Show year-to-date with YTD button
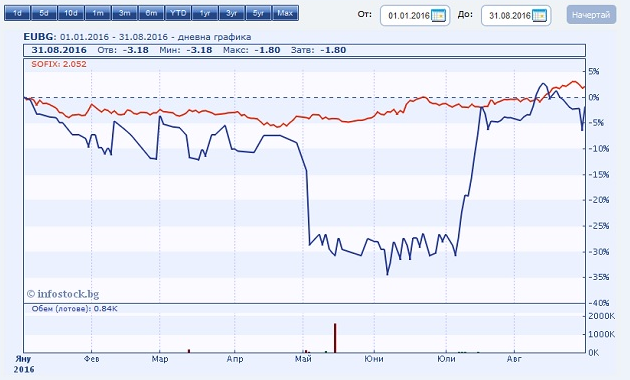 click(178, 13)
